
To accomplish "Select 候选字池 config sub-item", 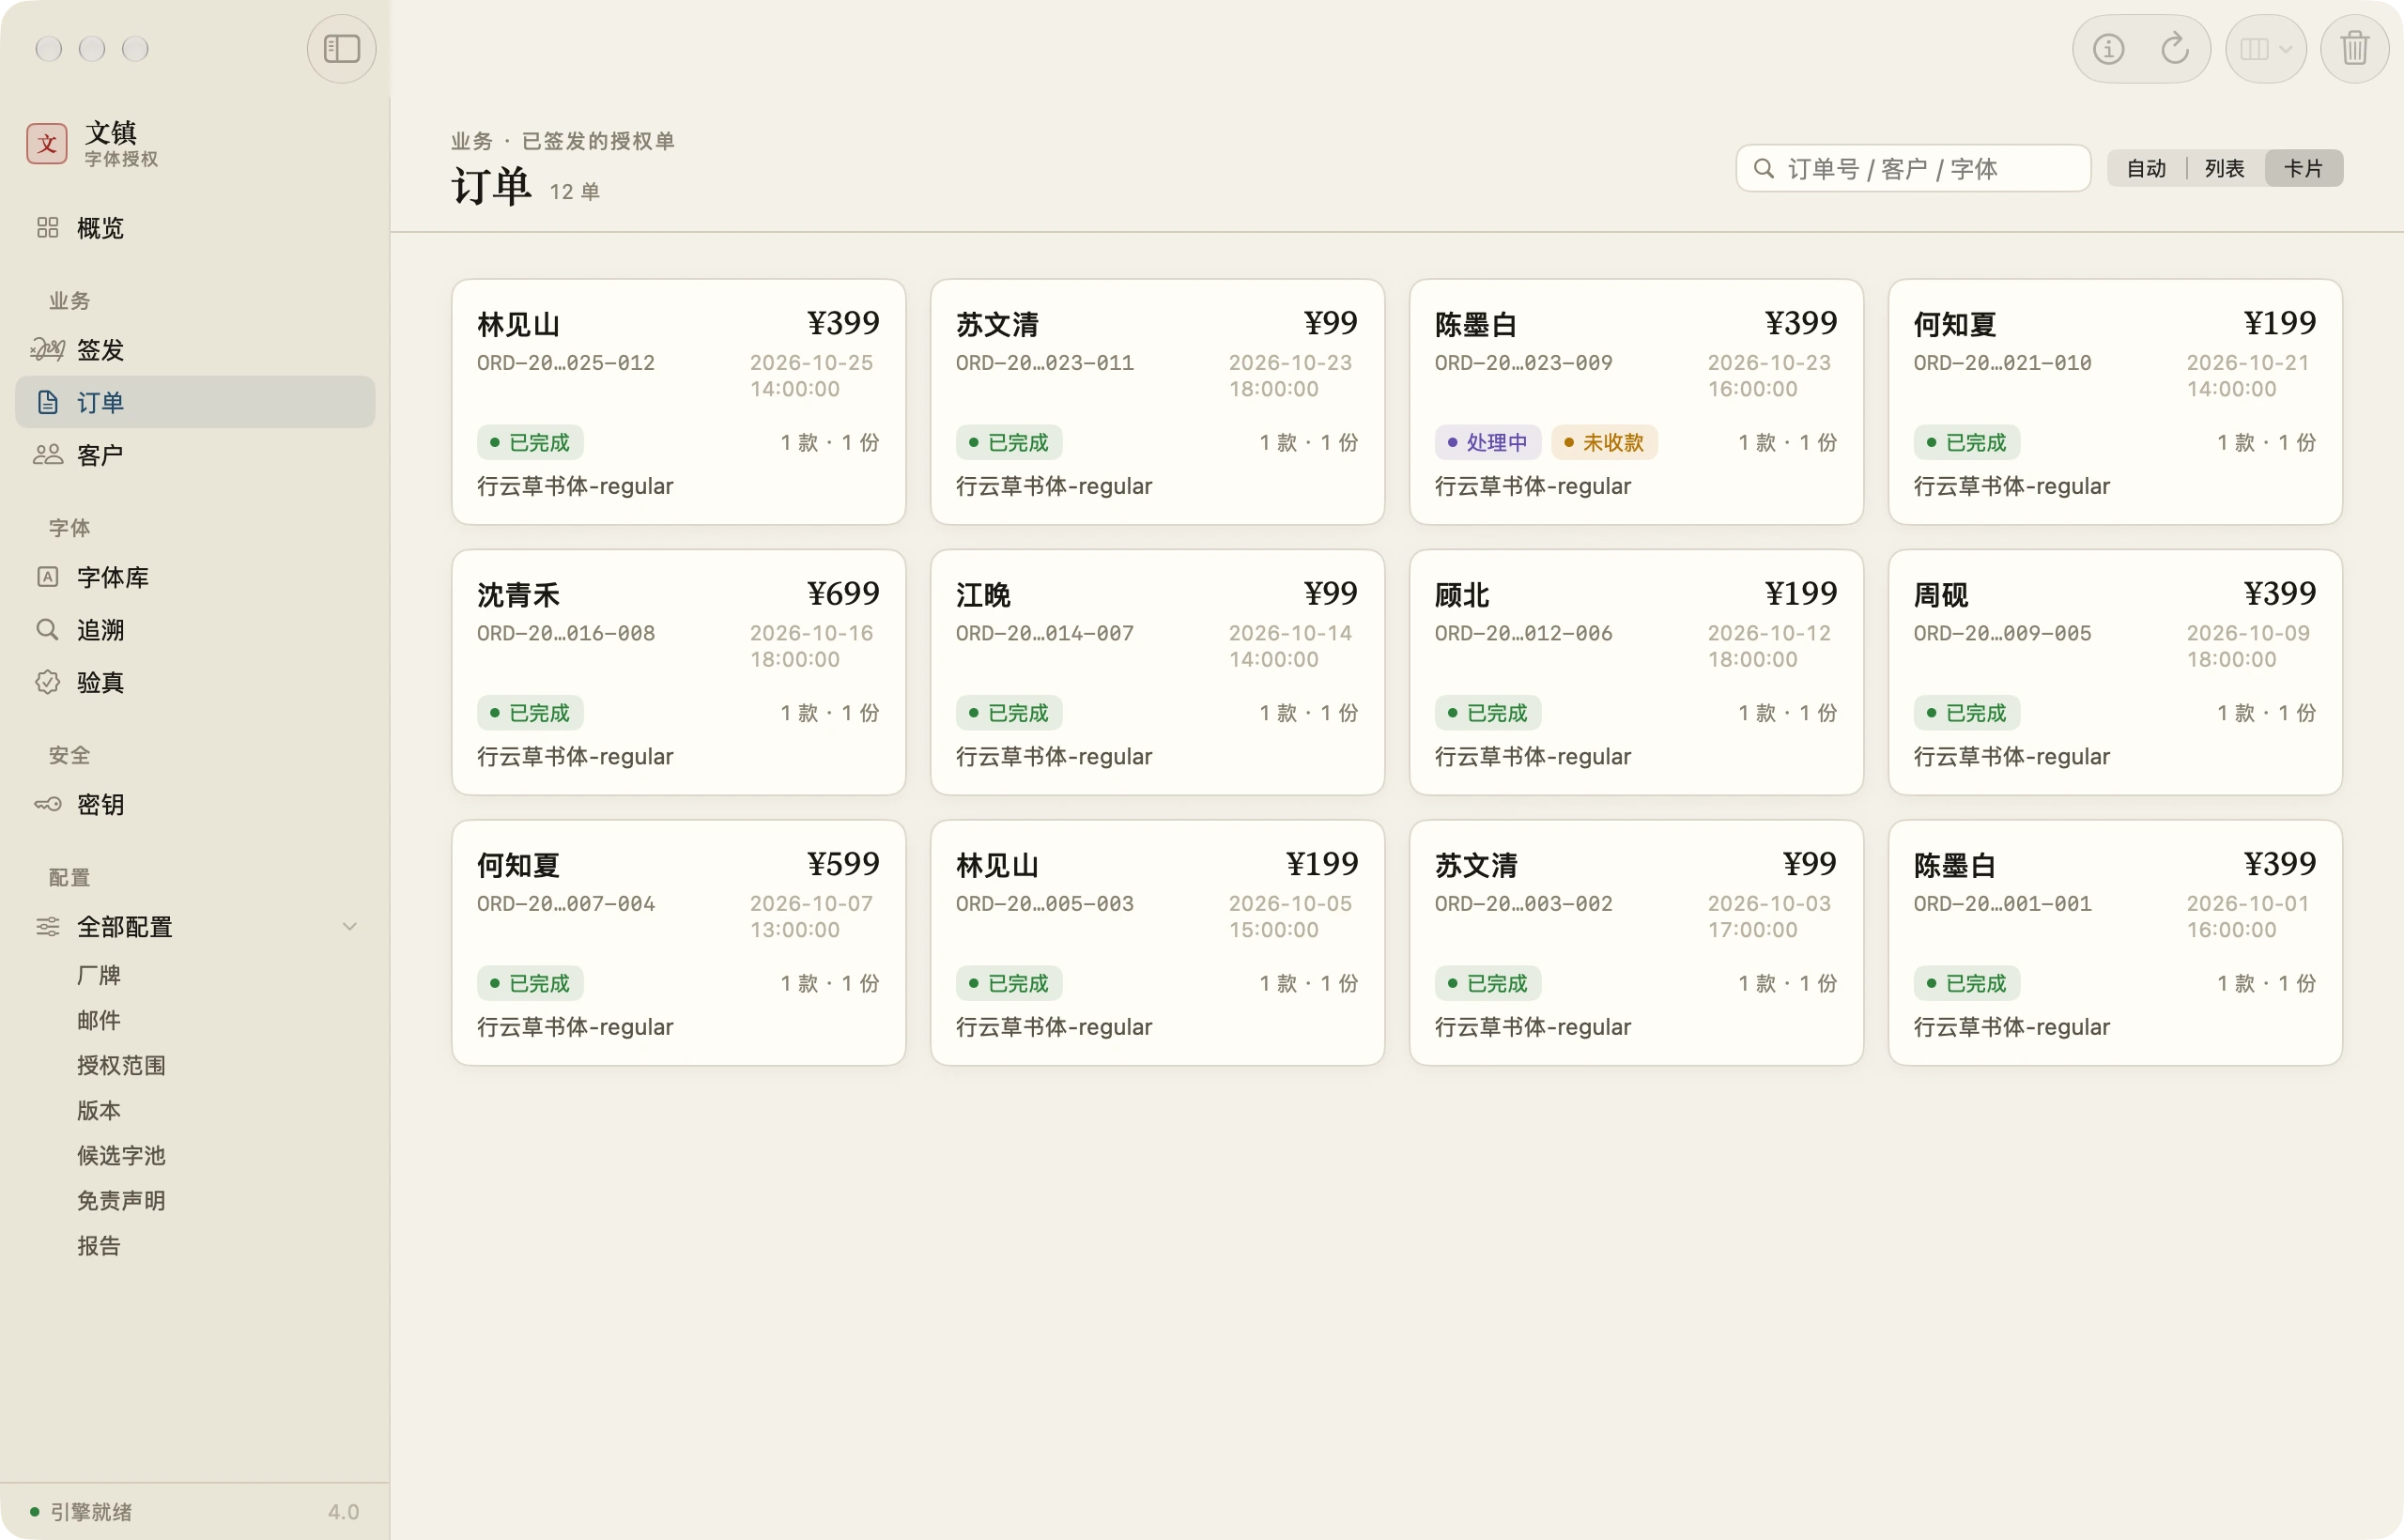I will pos(121,1155).
